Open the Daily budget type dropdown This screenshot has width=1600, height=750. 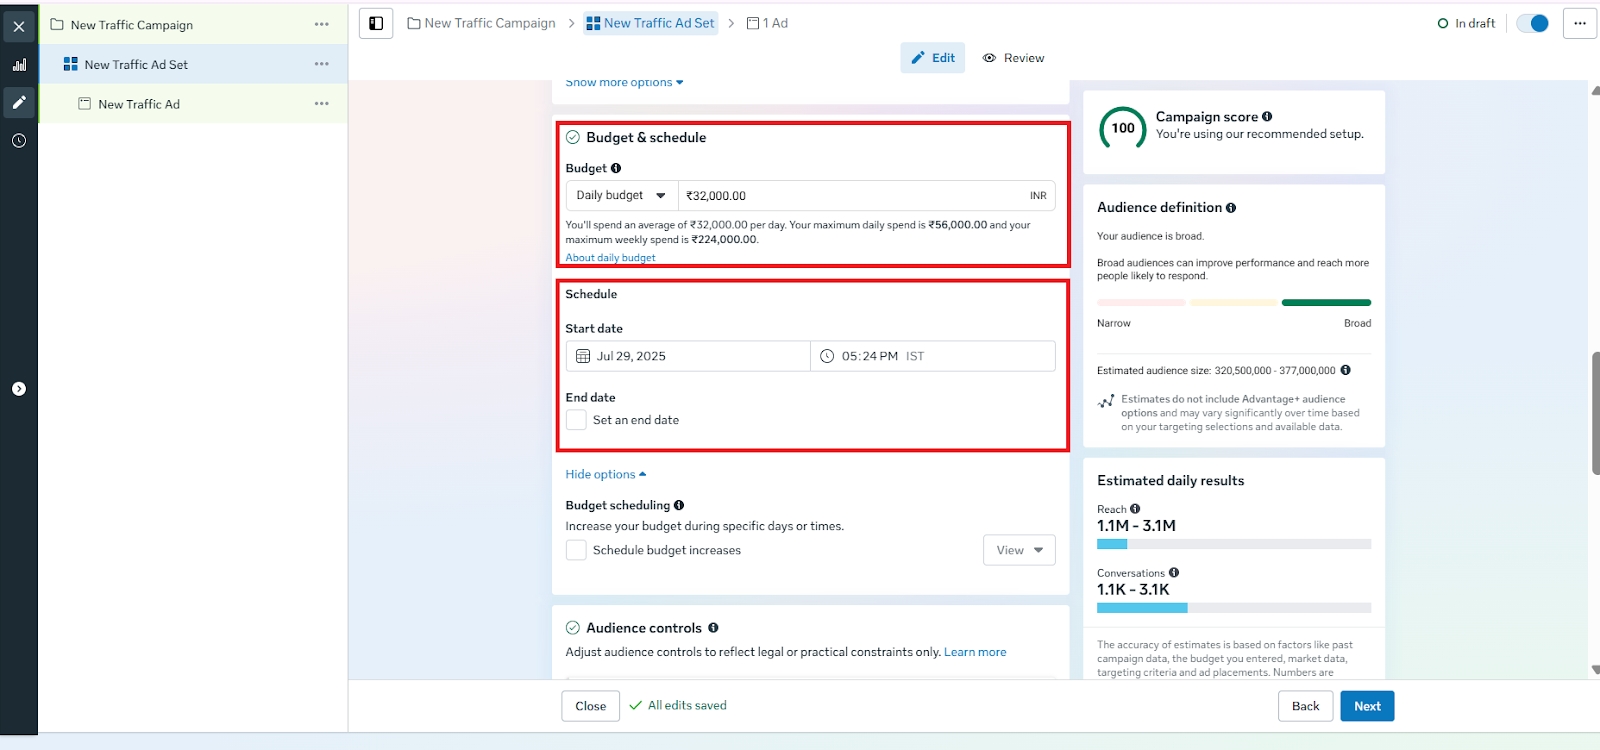tap(621, 196)
